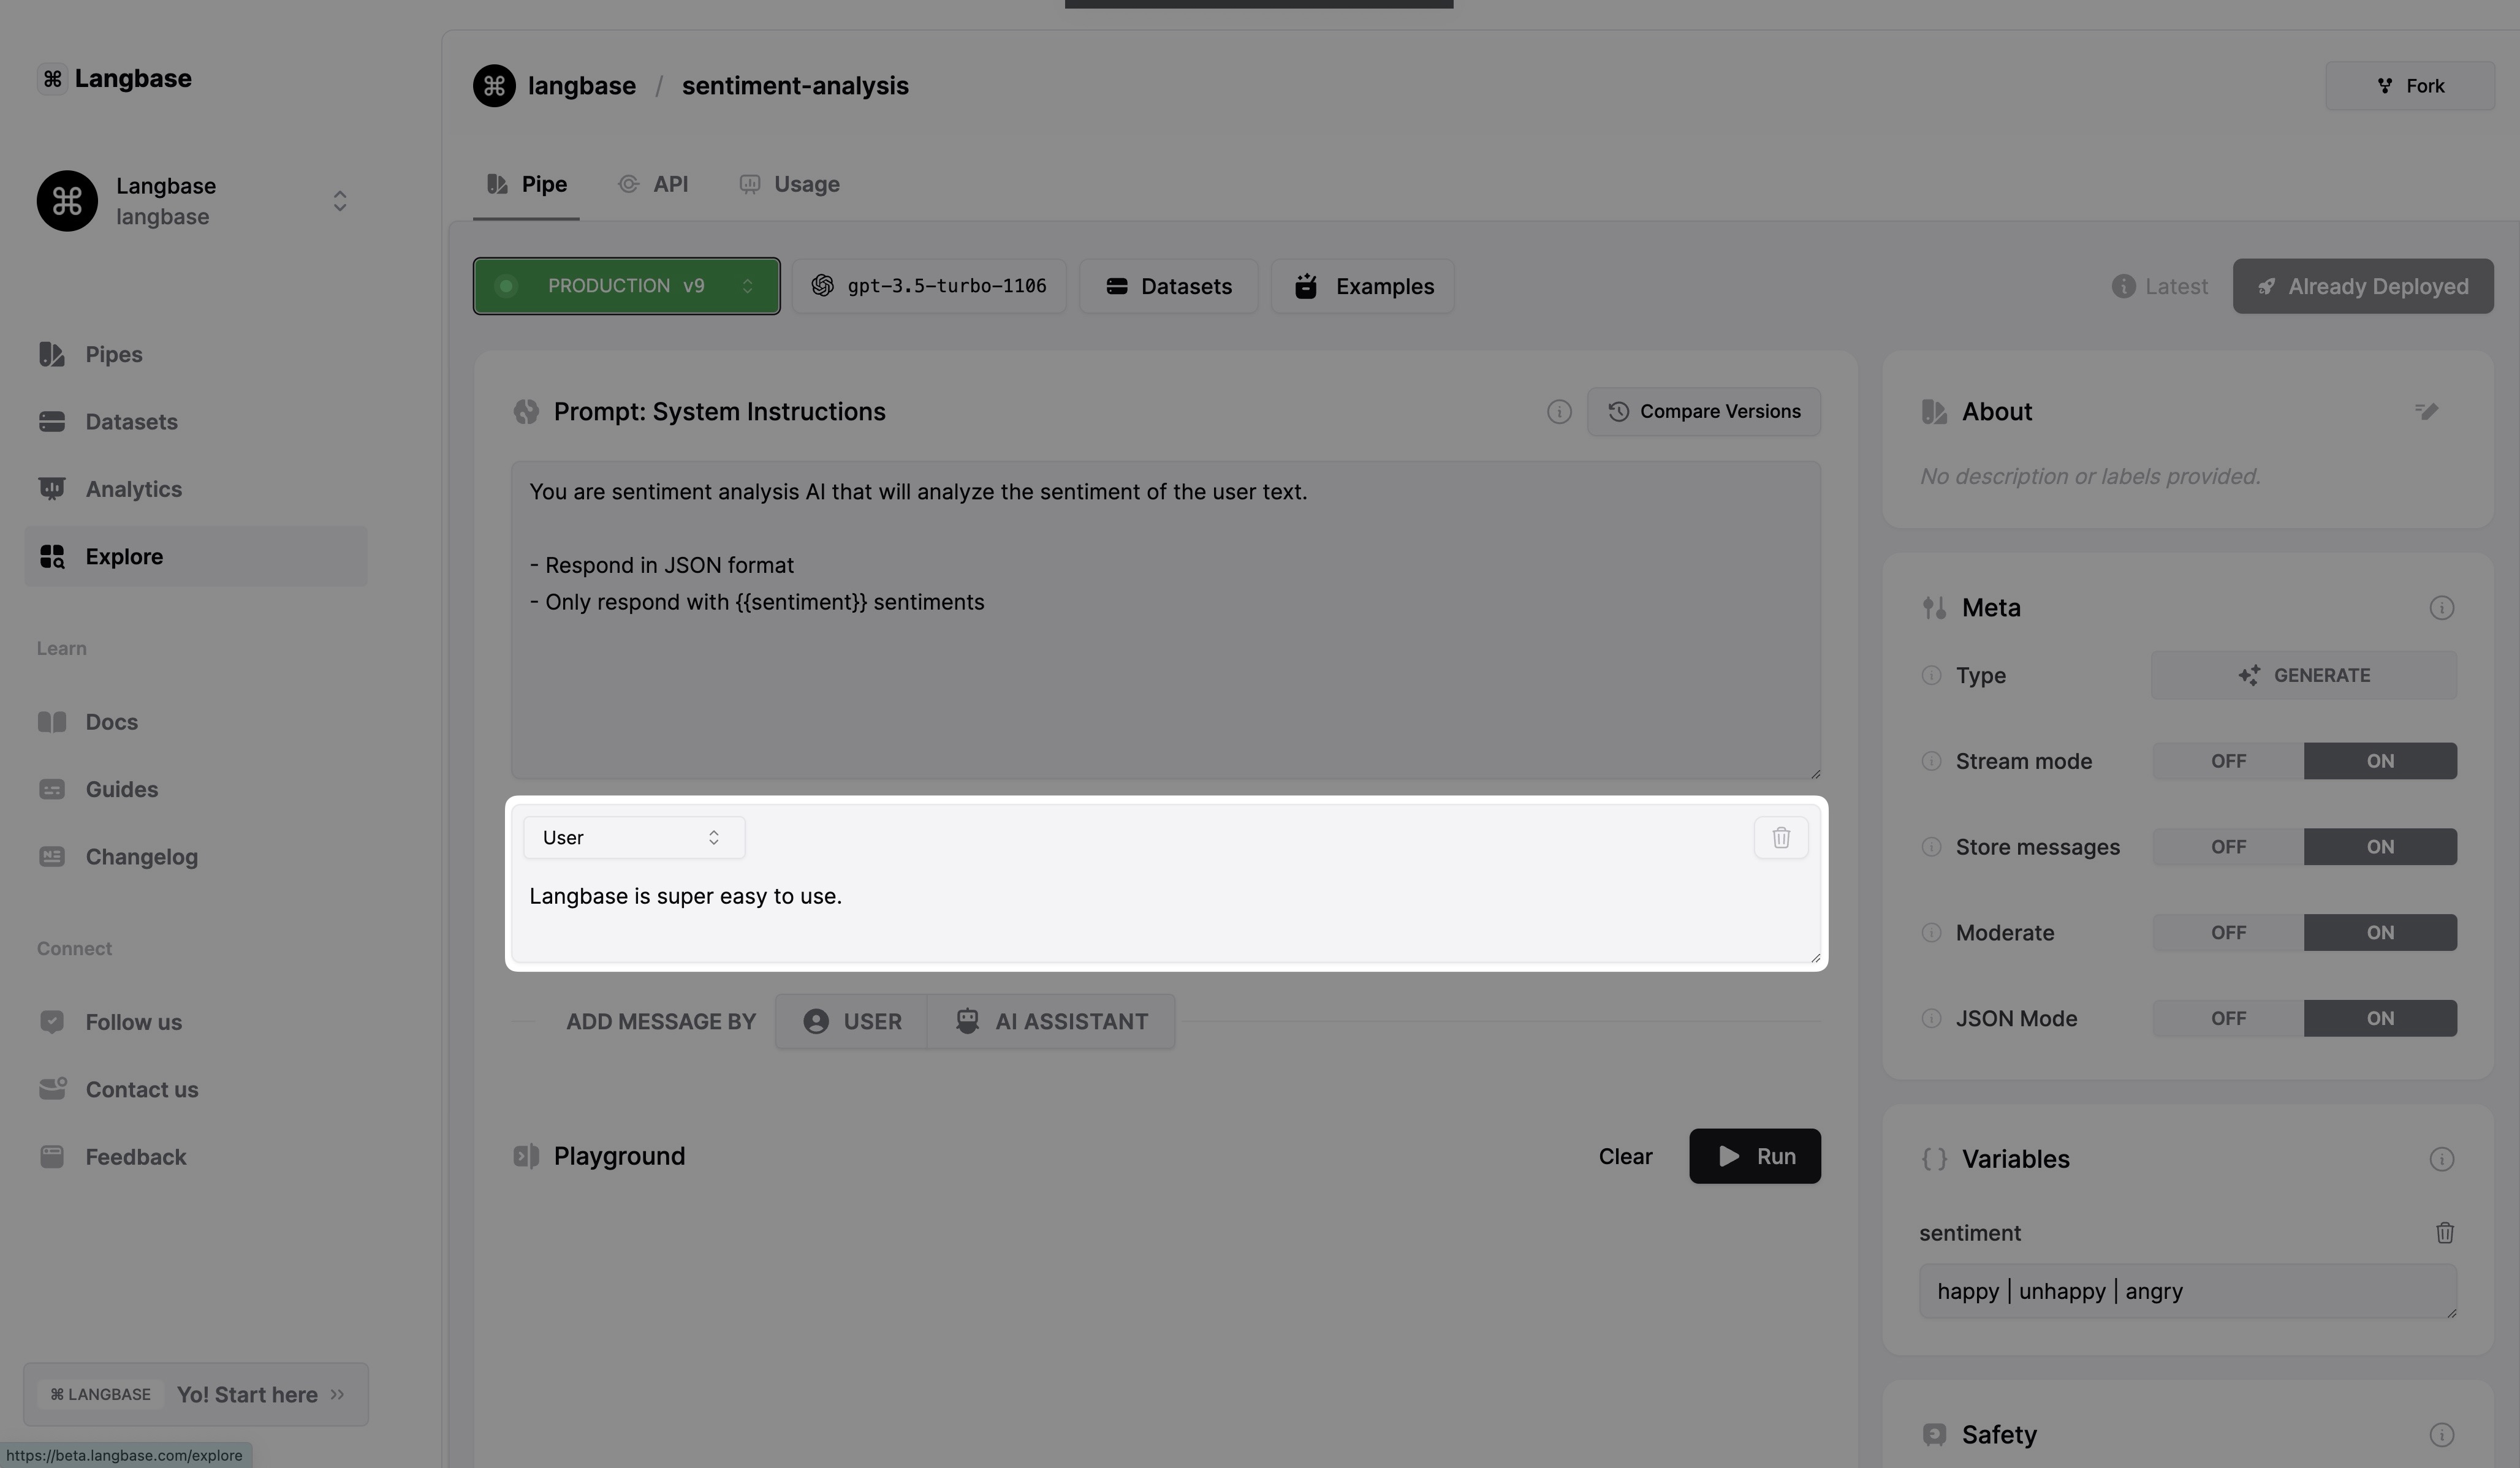Expand the Langbase account switcher
The width and height of the screenshot is (2520, 1468).
pos(339,201)
